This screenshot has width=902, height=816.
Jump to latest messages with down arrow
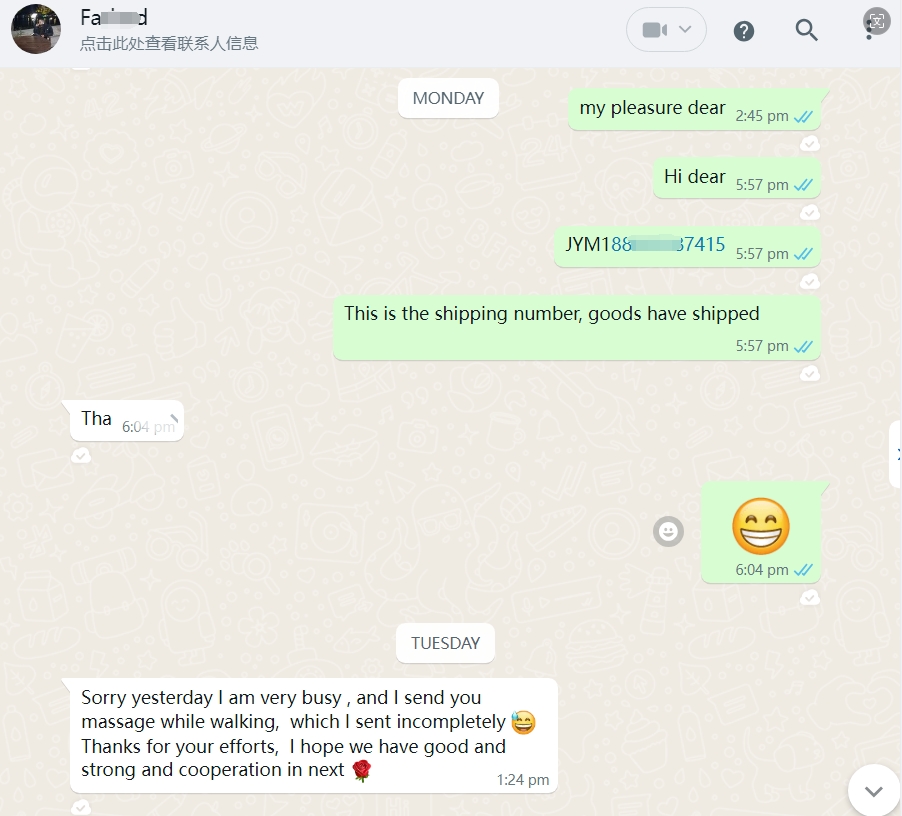(x=874, y=791)
